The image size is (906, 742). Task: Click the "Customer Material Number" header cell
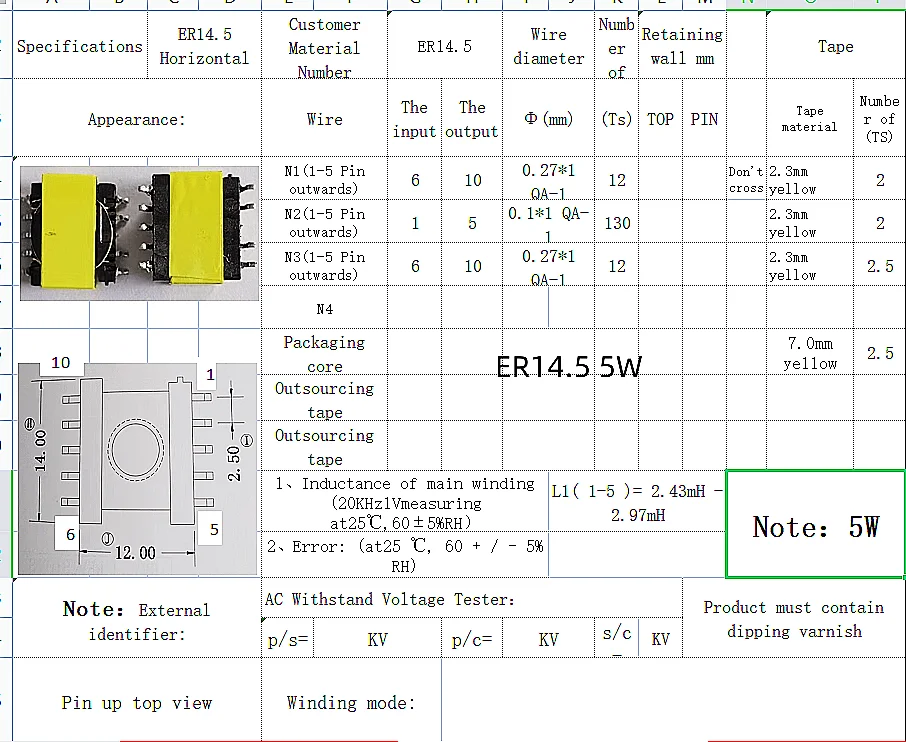click(x=324, y=46)
